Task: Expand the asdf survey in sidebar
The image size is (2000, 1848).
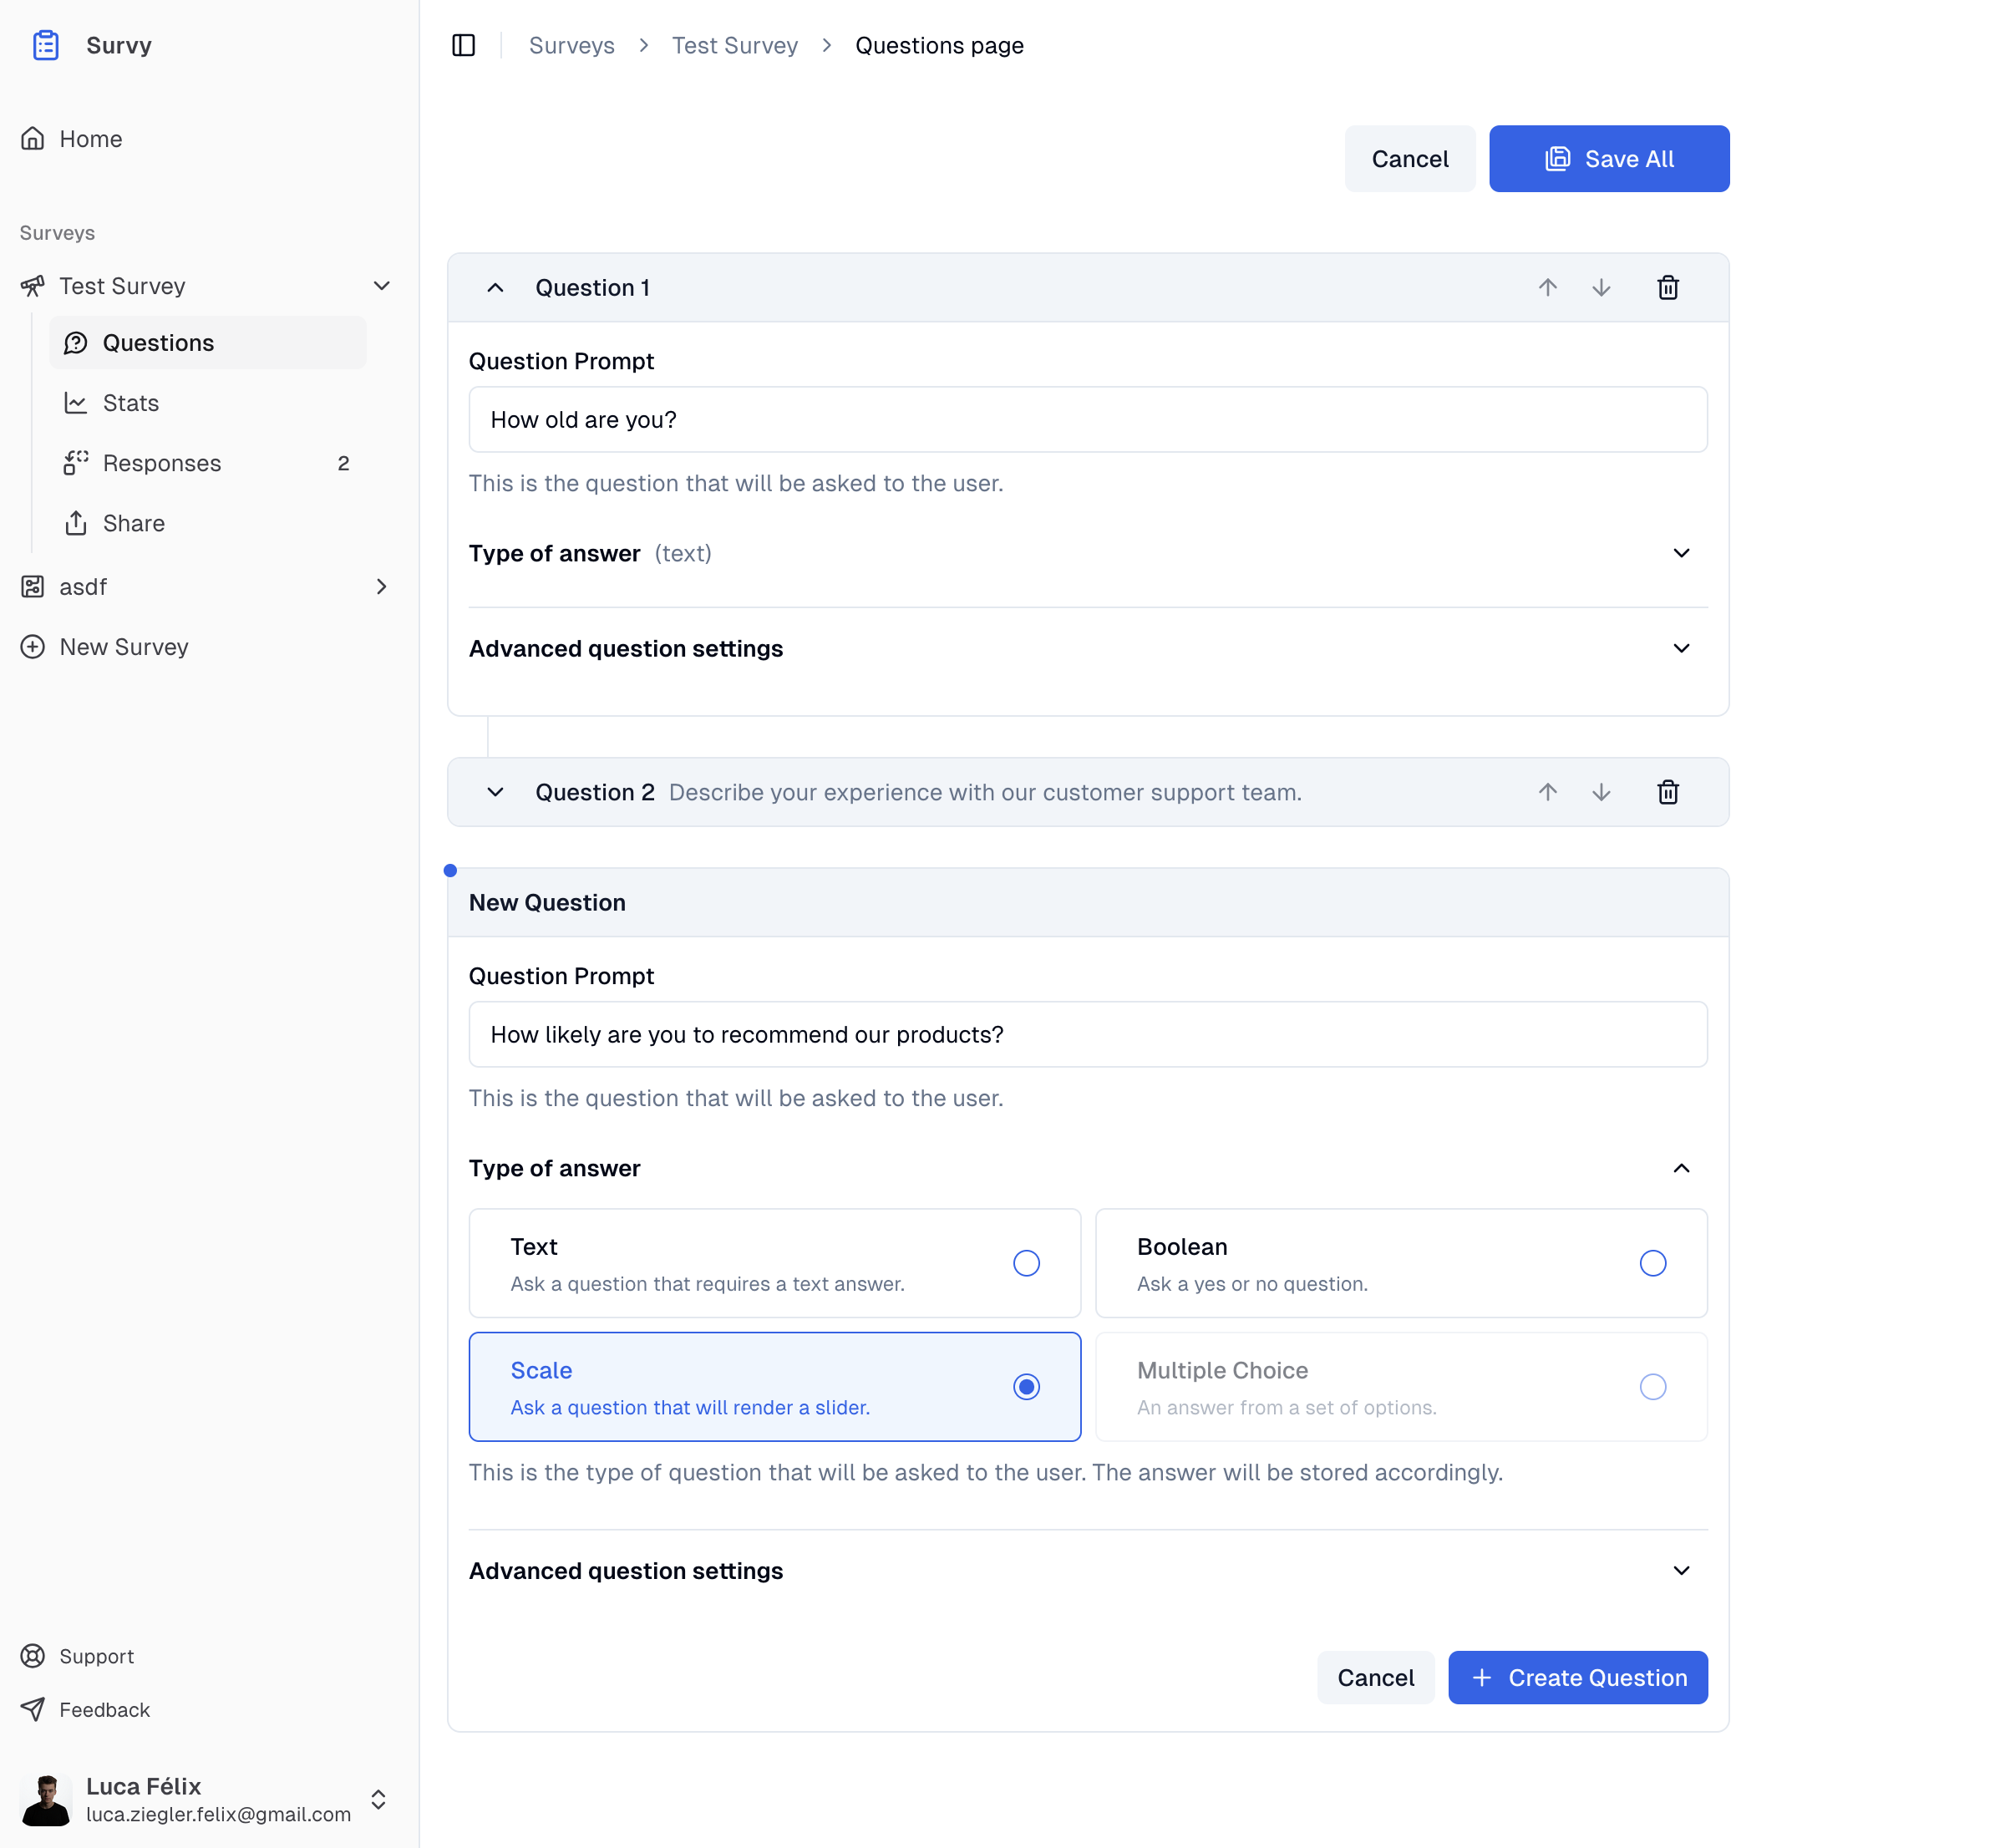Action: click(381, 587)
